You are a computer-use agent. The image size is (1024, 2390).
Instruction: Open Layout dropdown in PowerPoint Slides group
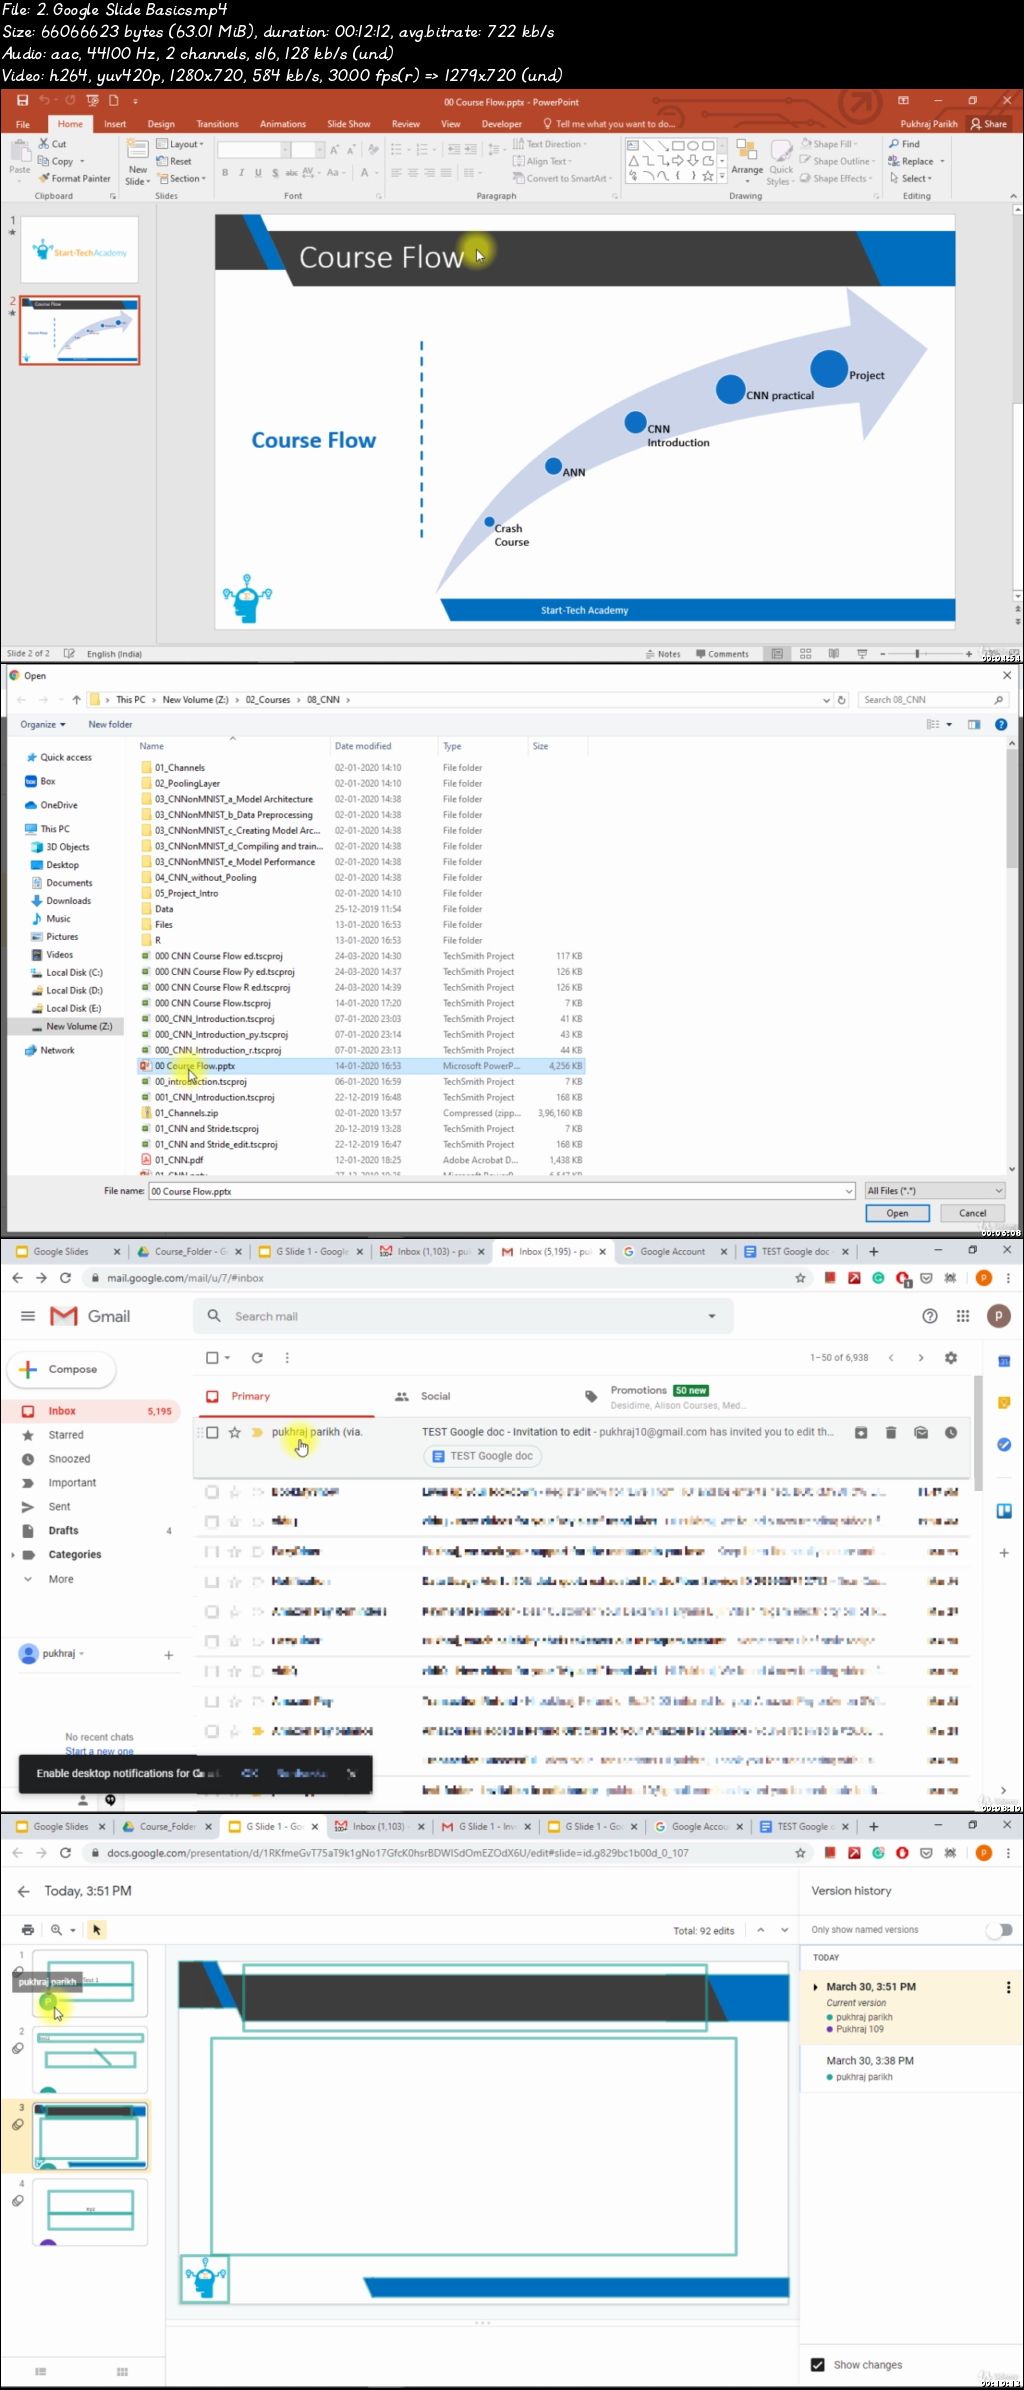pyautogui.click(x=181, y=144)
